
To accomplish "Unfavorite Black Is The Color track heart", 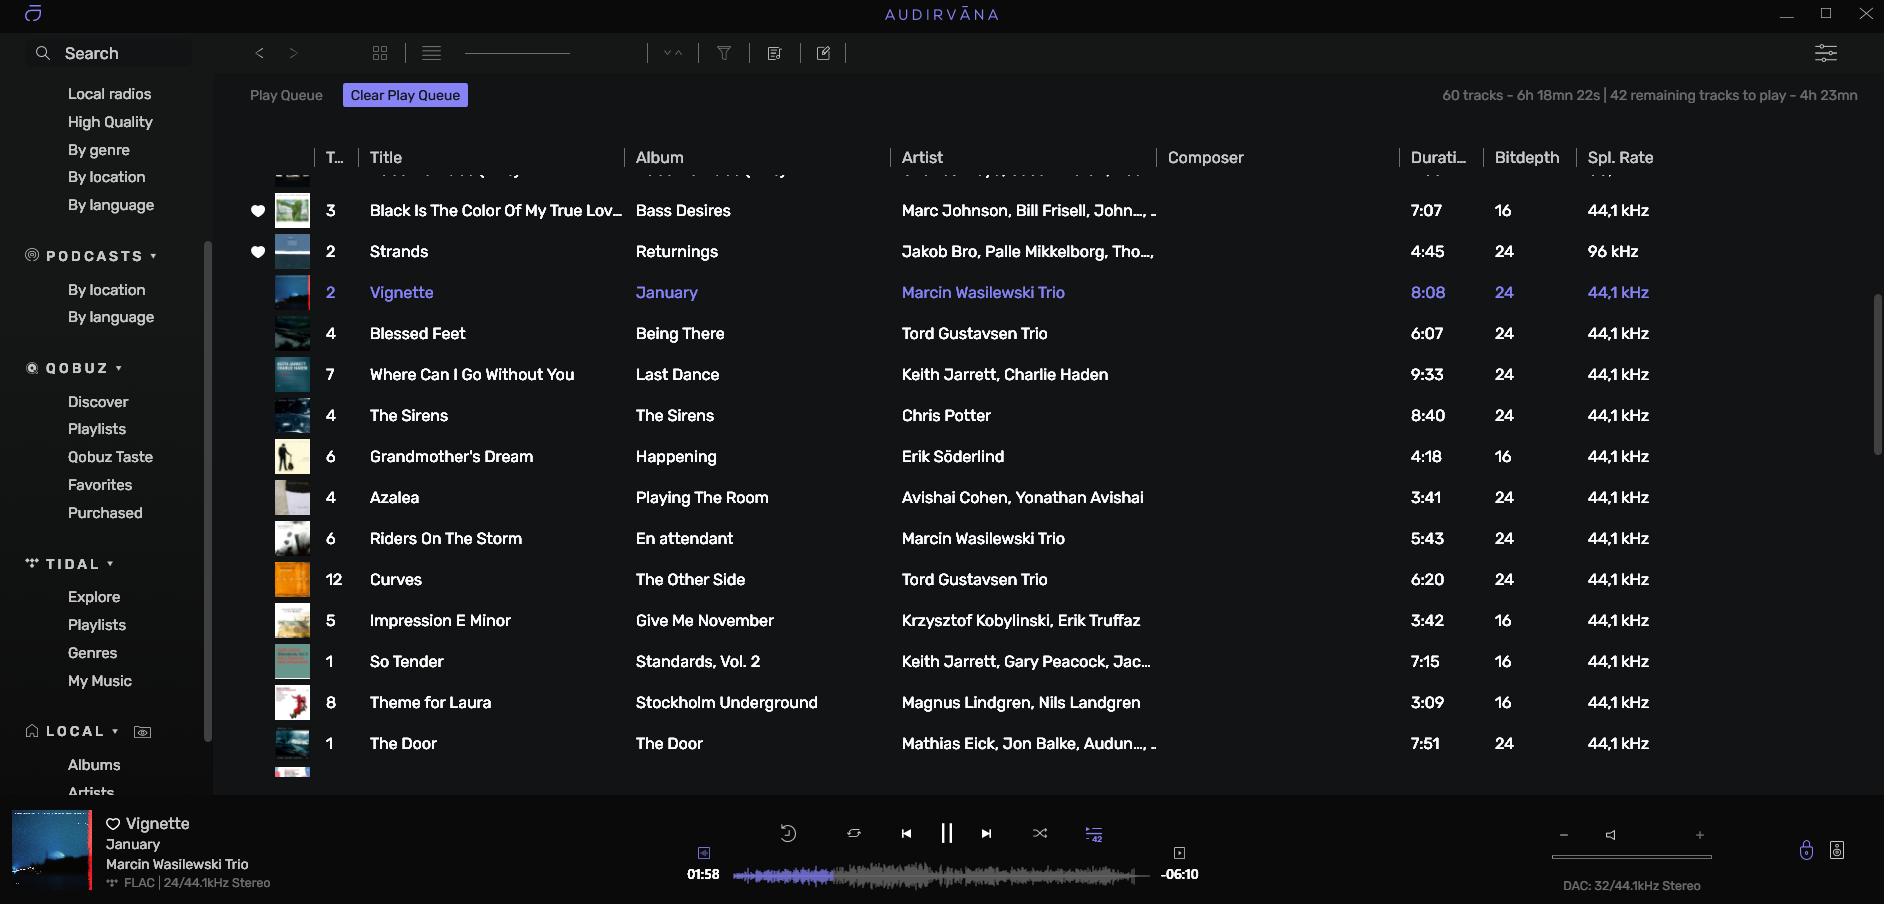I will click(258, 211).
